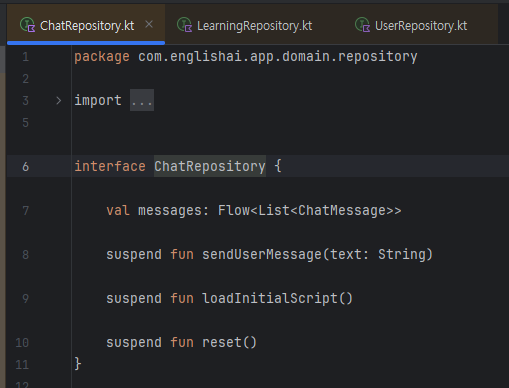Viewport: 509px width, 388px height.
Task: Click the reset function name
Action: coord(221,342)
